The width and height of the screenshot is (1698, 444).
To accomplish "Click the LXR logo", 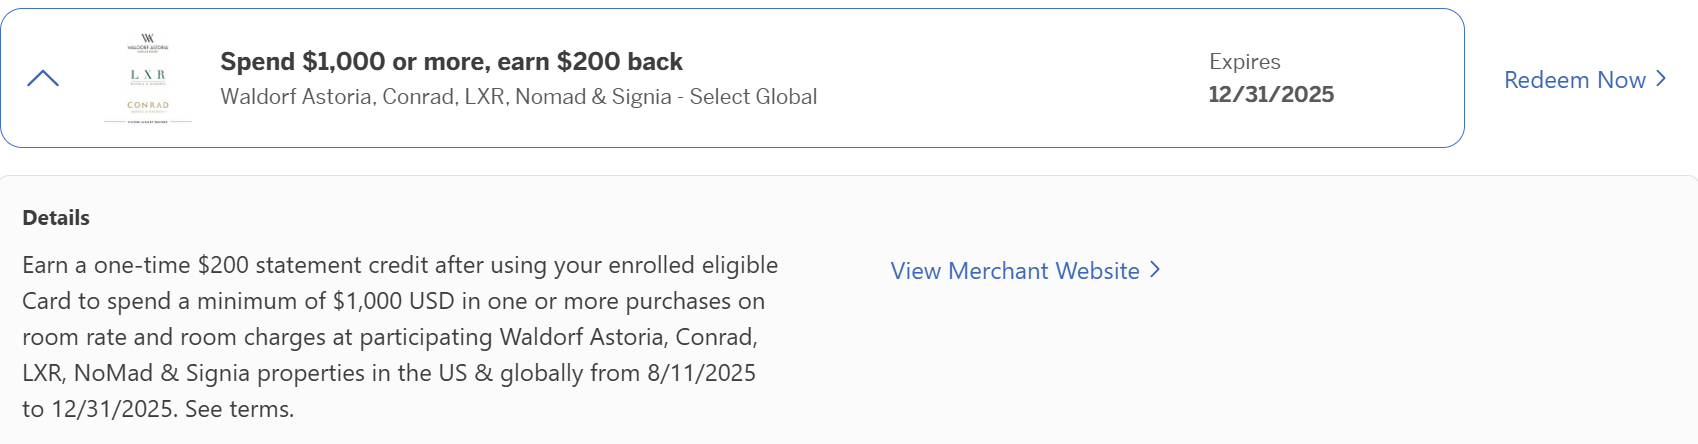I will 148,77.
